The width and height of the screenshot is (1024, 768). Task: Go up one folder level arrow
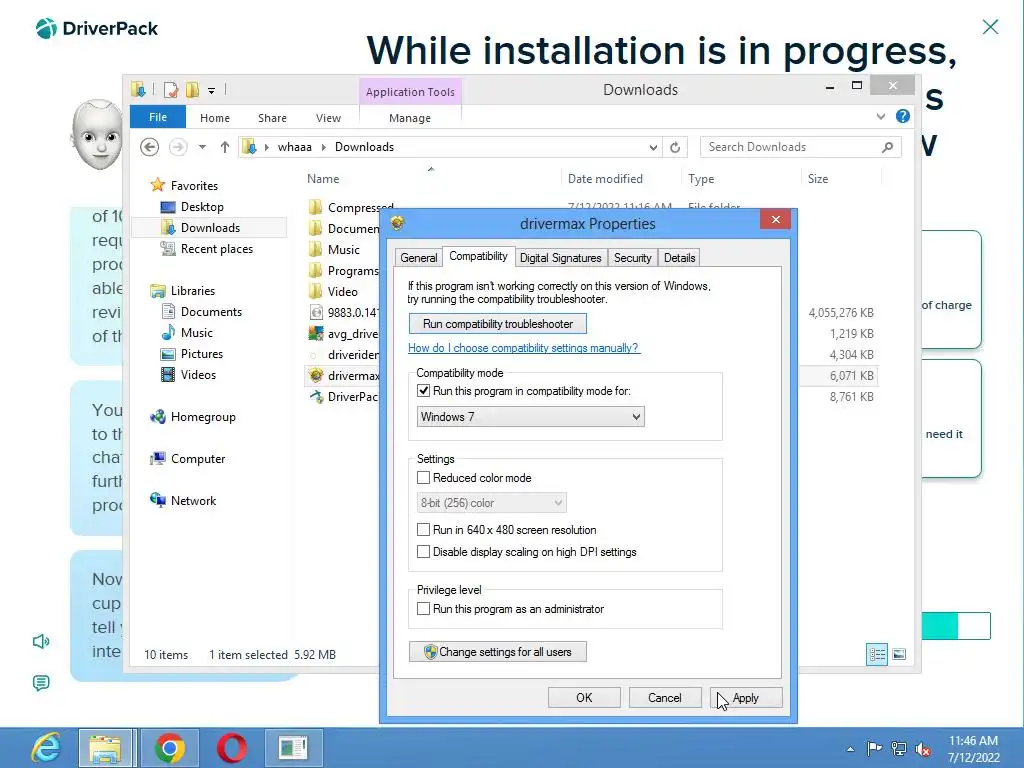(x=225, y=147)
